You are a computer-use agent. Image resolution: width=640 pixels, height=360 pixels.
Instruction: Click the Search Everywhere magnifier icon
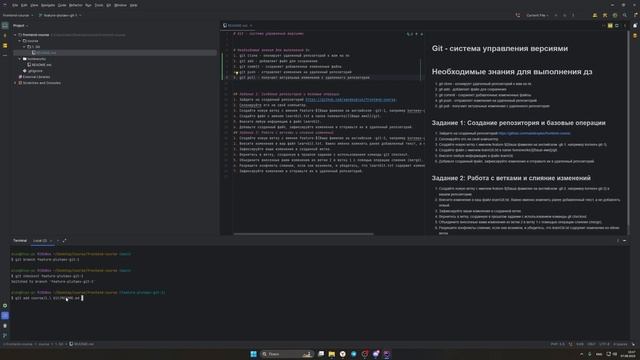(624, 15)
